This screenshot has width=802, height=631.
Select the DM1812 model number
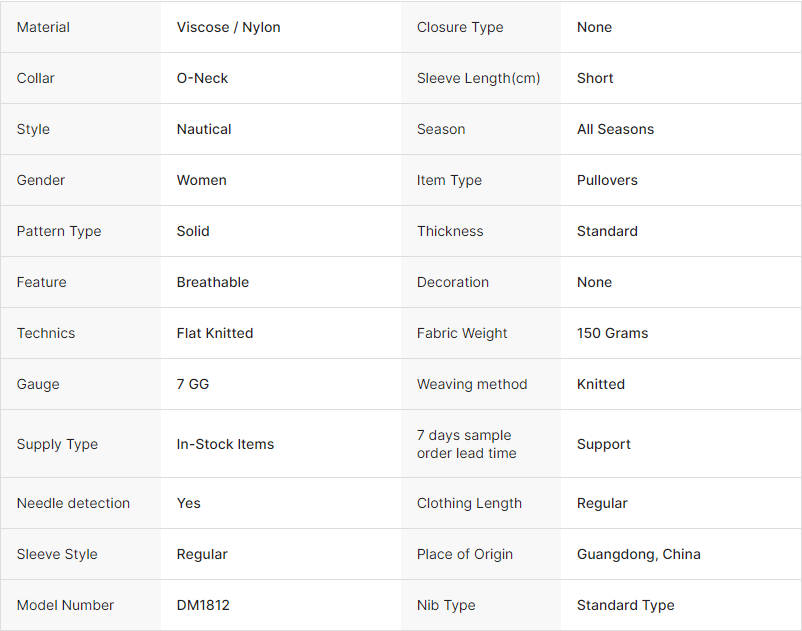[x=203, y=605]
